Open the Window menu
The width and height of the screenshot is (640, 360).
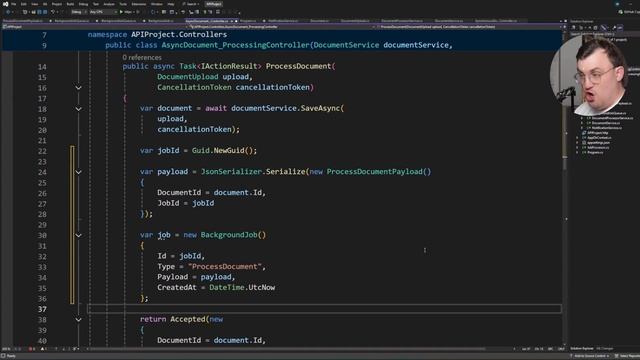coord(156,4)
